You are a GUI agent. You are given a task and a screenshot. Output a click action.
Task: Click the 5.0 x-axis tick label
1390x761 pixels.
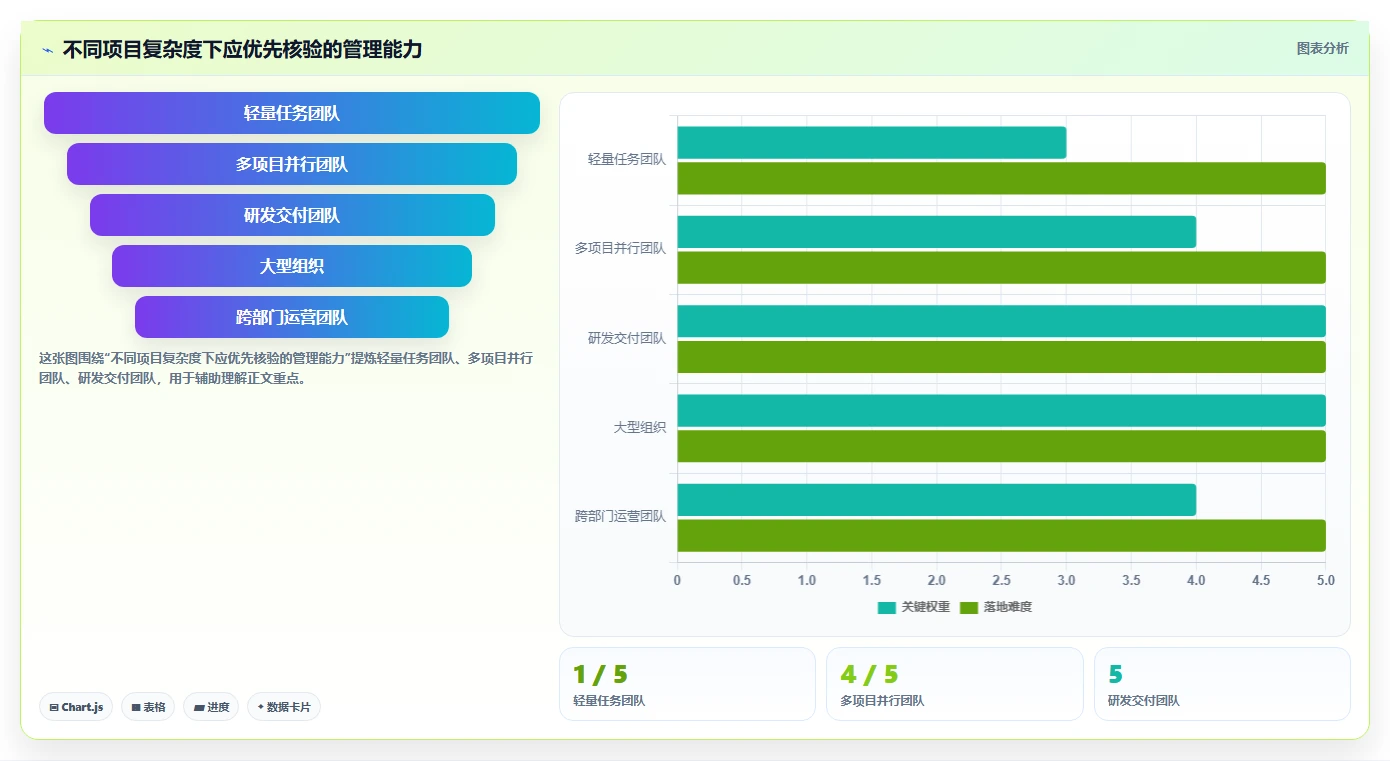(x=1325, y=580)
